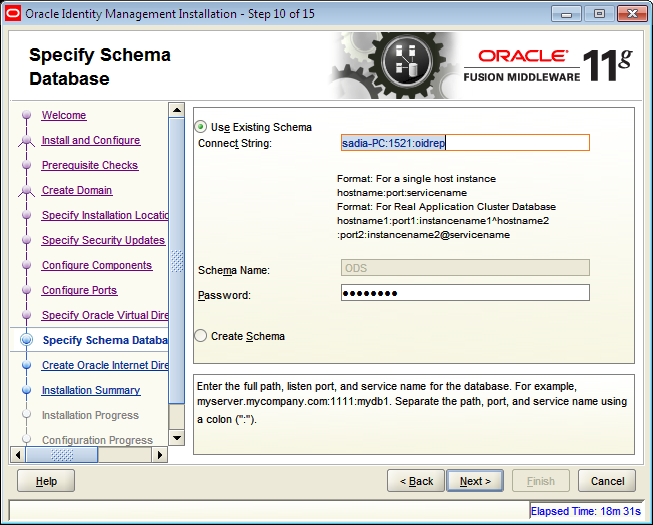Click the Installation Progress step bullet icon
The image size is (653, 525).
pos(27,414)
